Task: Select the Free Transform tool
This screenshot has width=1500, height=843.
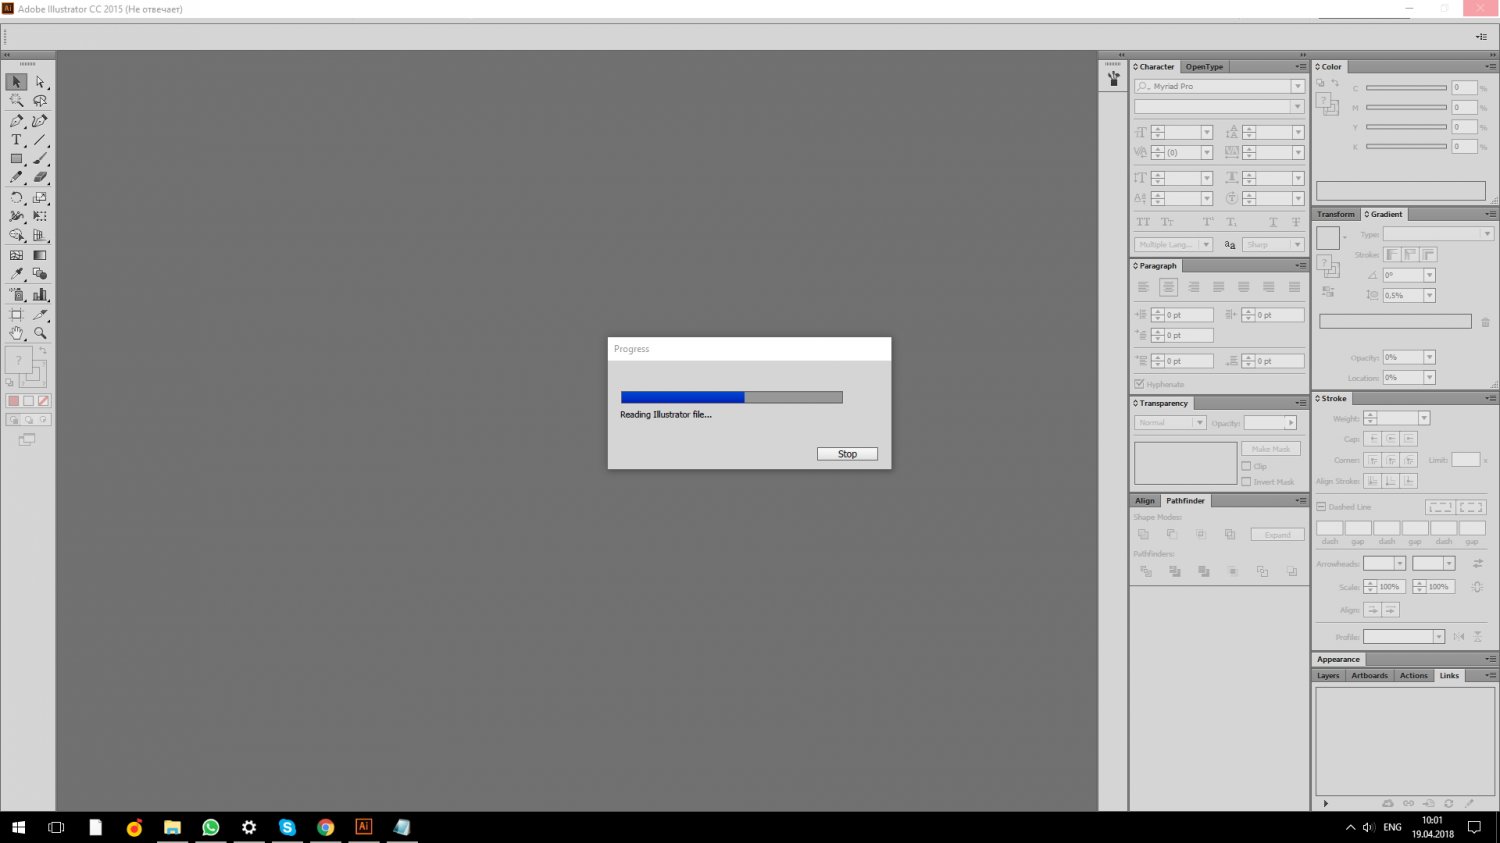Action: tap(40, 216)
